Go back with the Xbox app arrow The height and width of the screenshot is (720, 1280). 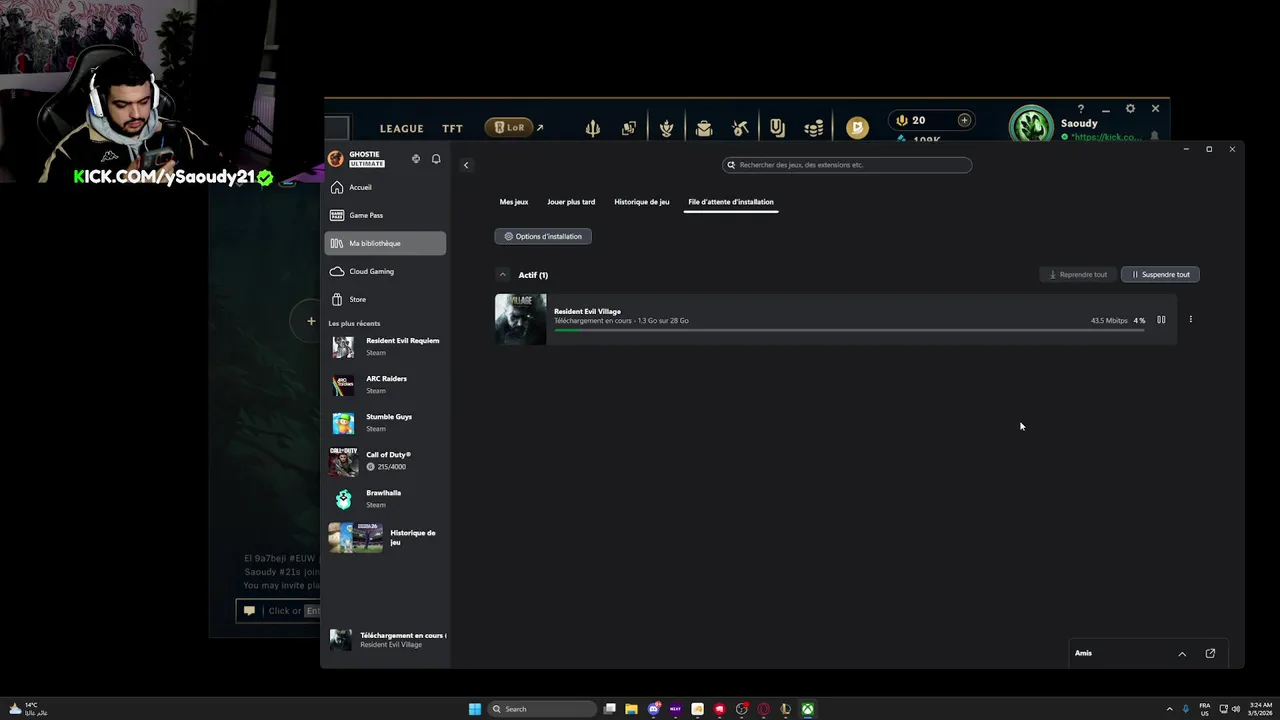click(x=466, y=165)
